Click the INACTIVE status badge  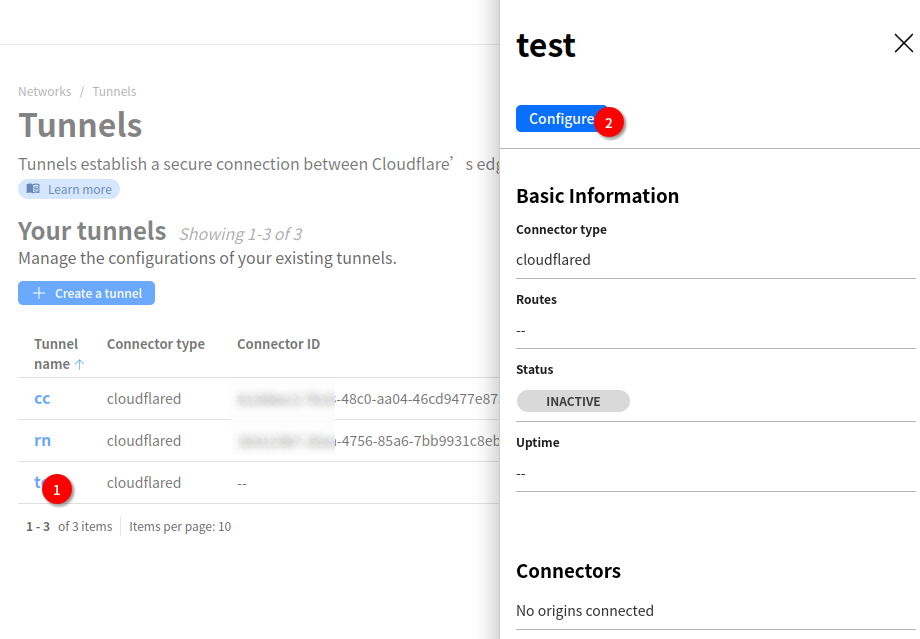pyautogui.click(x=573, y=401)
